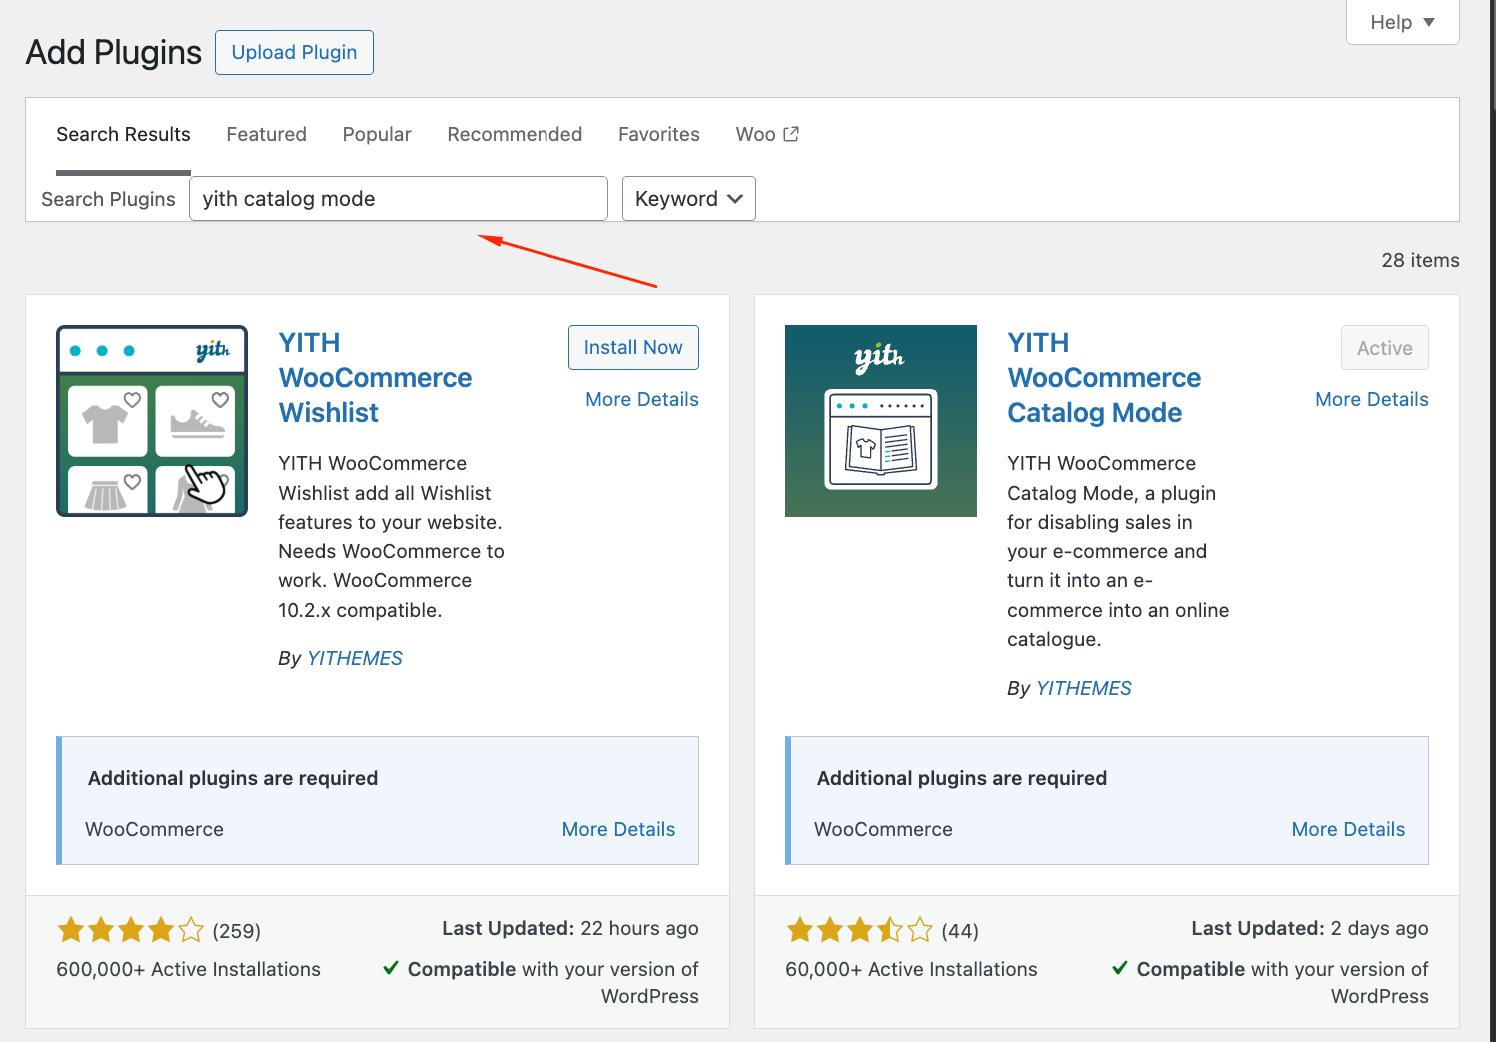Switch to the Search Results tab

pos(123,134)
